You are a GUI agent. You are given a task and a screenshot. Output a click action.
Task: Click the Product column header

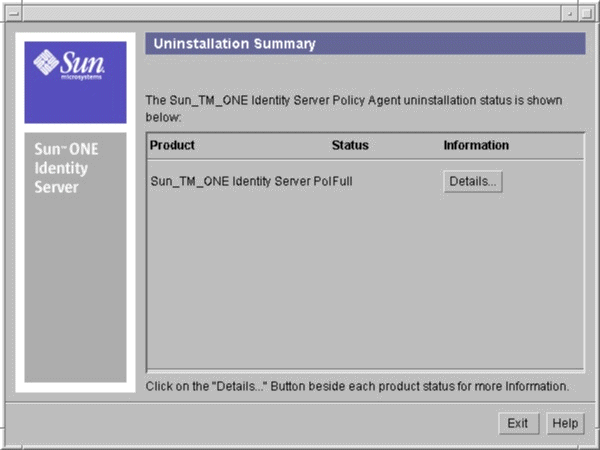172,145
